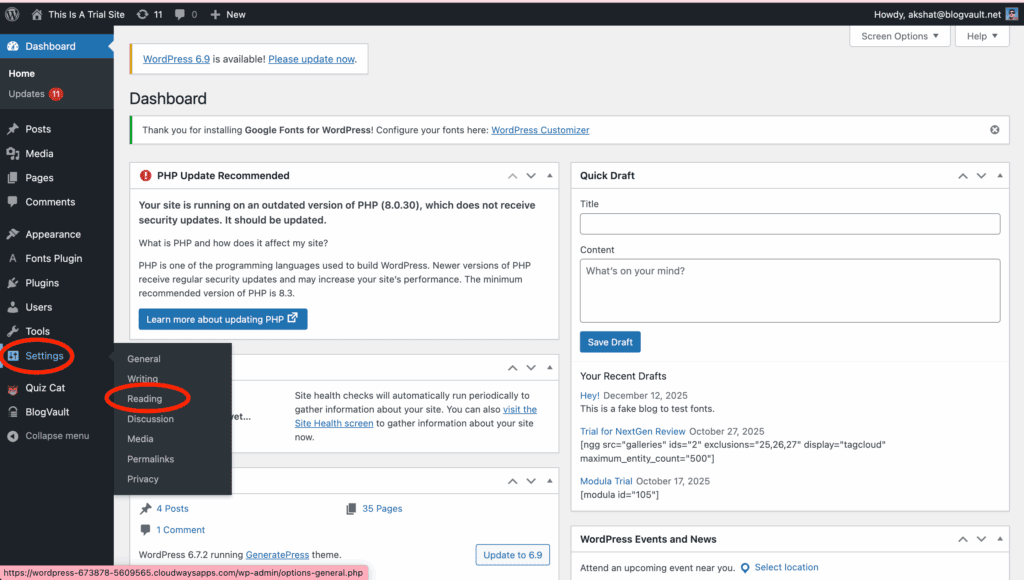Screen dimensions: 1024x580
Task: Open the Quiz Cat icon in sidebar
Action: [12, 389]
